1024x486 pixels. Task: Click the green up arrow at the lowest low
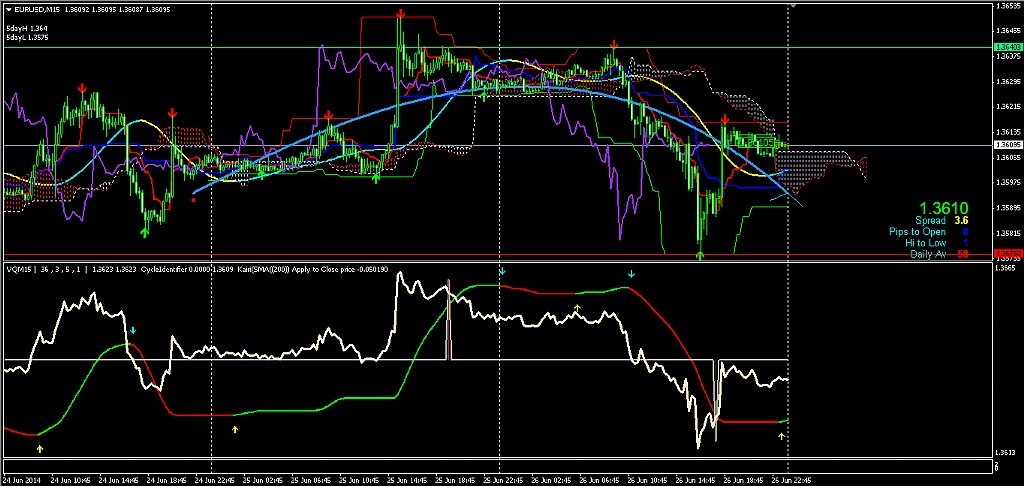tap(701, 255)
